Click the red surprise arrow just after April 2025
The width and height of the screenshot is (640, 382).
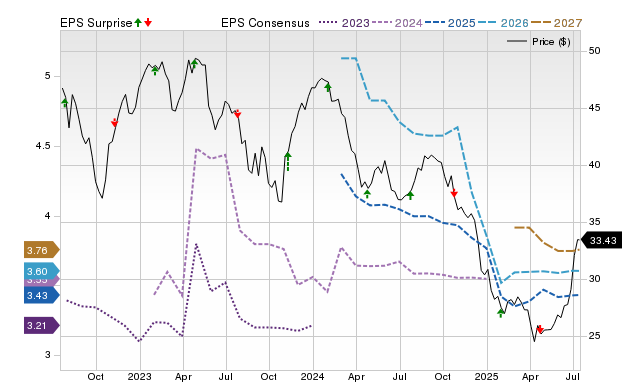(x=540, y=329)
